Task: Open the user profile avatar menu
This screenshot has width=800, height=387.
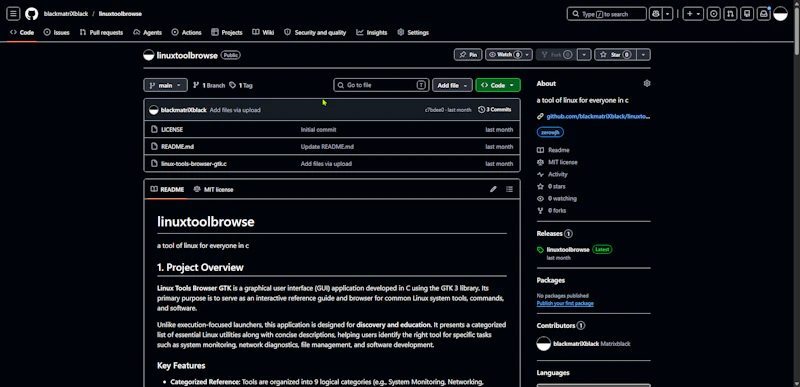Action: click(781, 14)
